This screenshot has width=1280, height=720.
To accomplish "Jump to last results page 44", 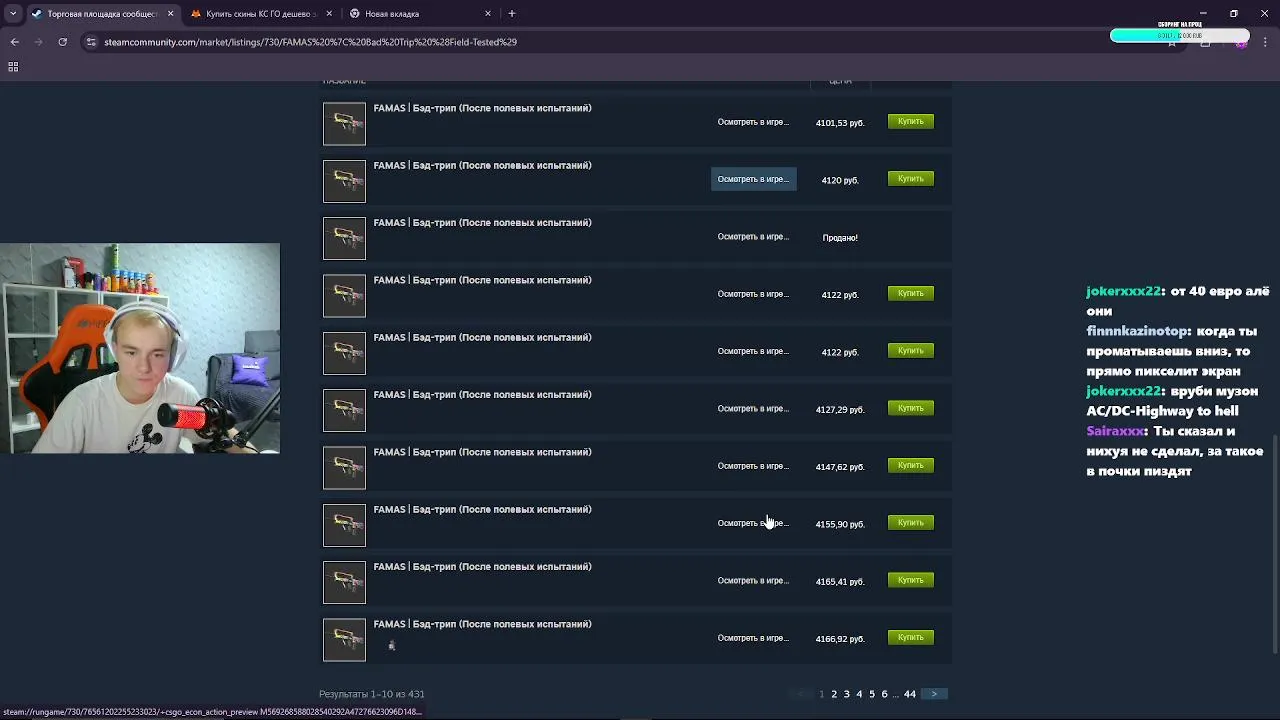I will pos(910,694).
